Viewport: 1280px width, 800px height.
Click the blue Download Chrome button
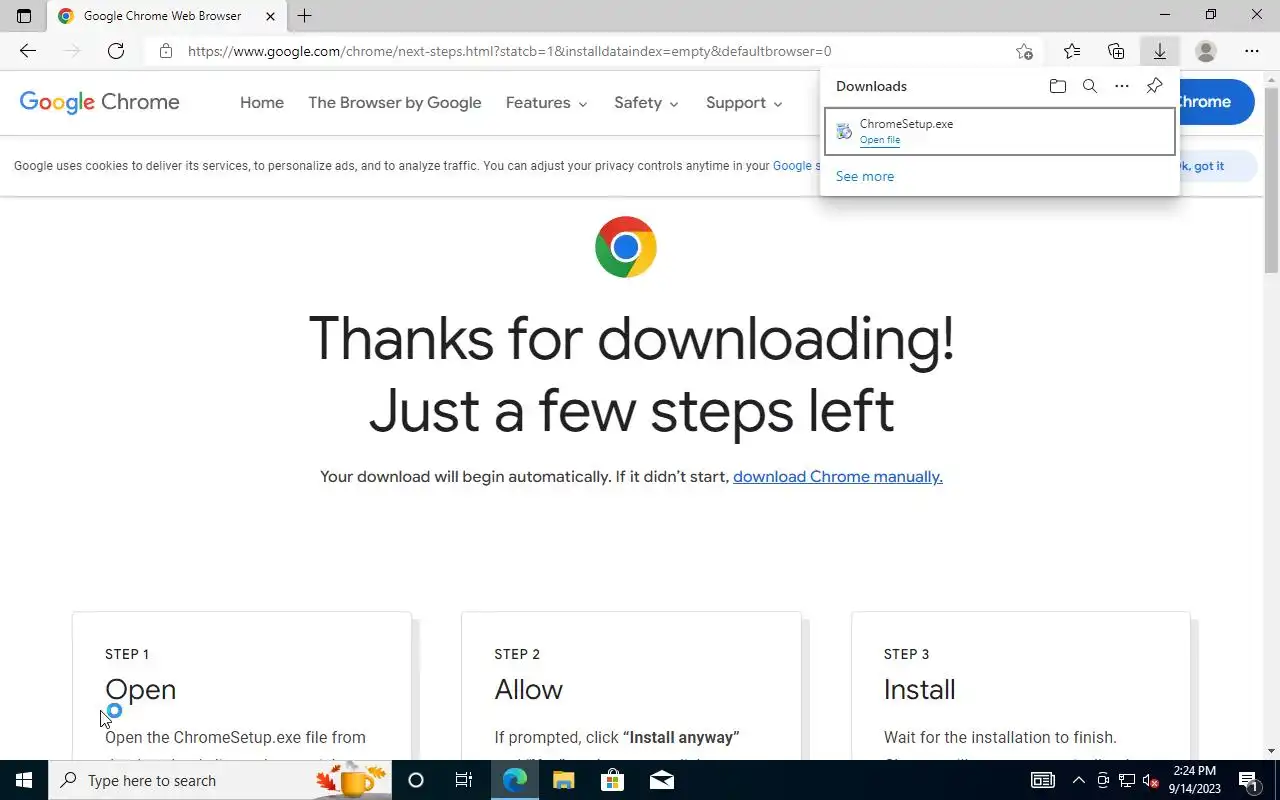point(1217,102)
